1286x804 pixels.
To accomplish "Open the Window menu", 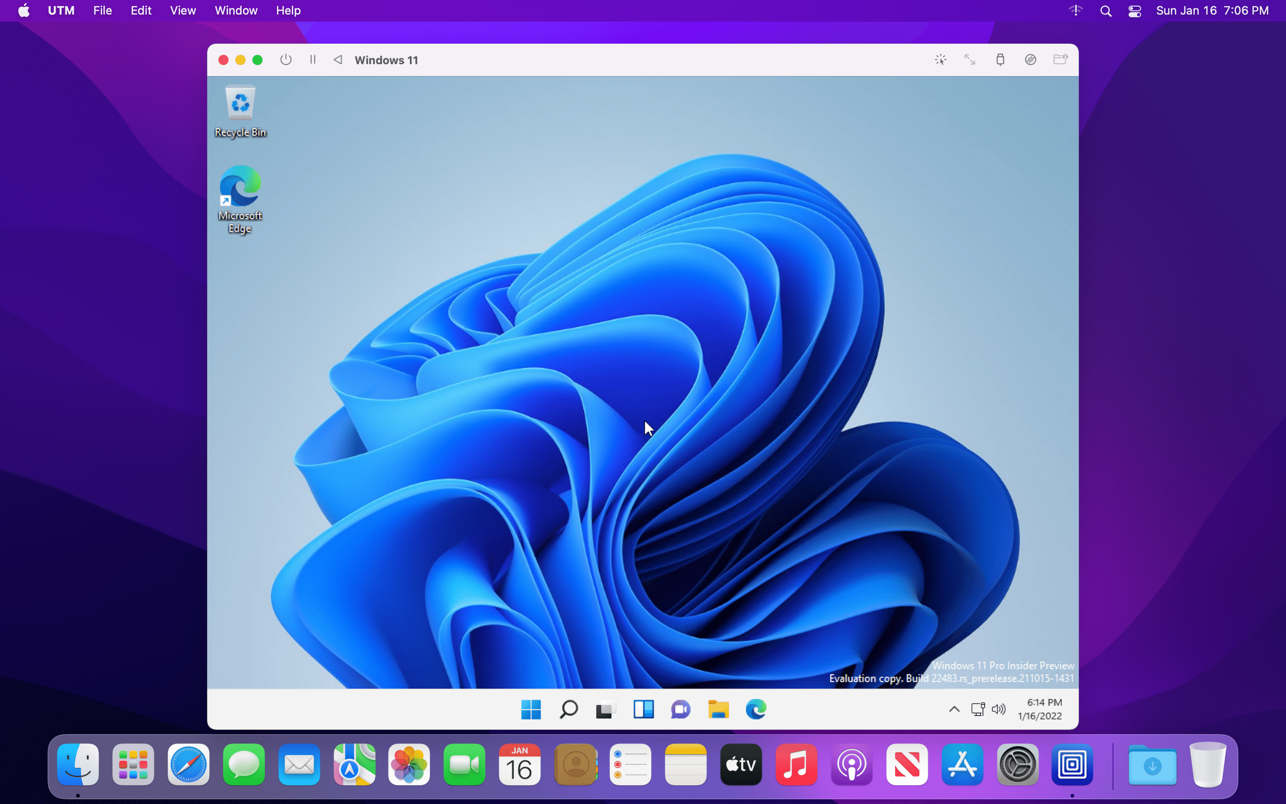I will click(x=236, y=11).
